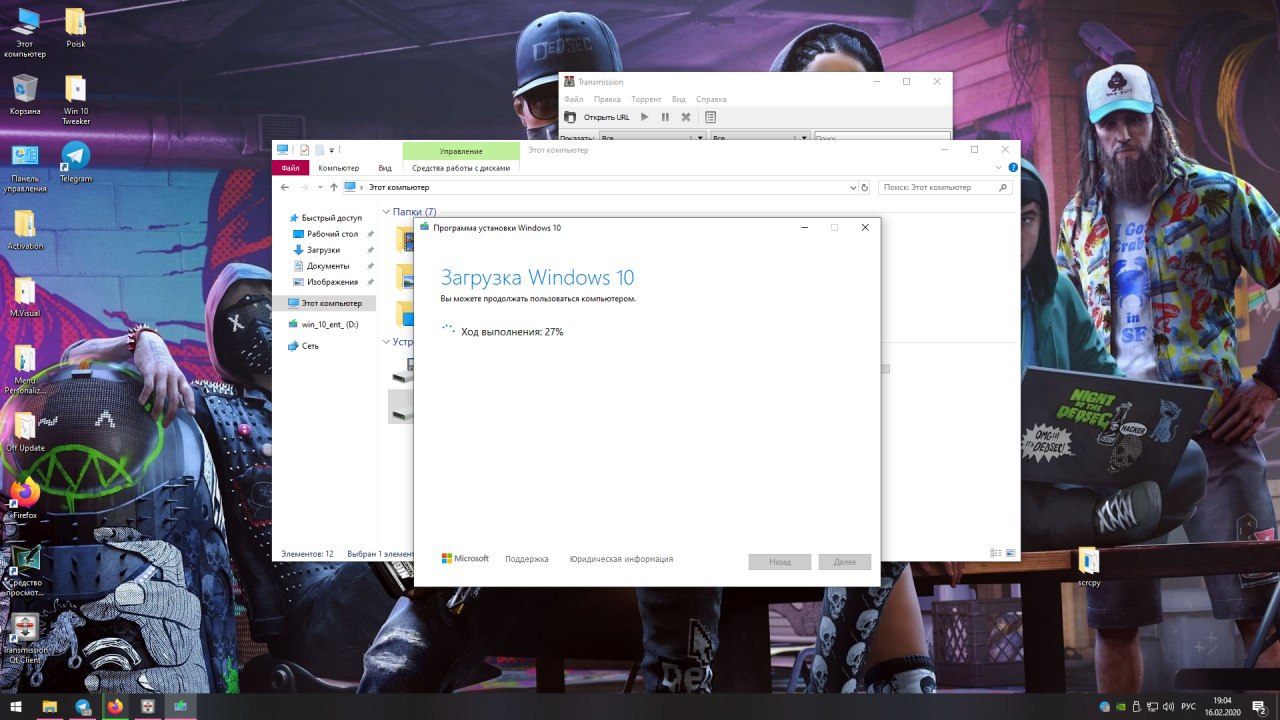1280x720 pixels.
Task: Expand address bar history dropdown
Action: (852, 187)
